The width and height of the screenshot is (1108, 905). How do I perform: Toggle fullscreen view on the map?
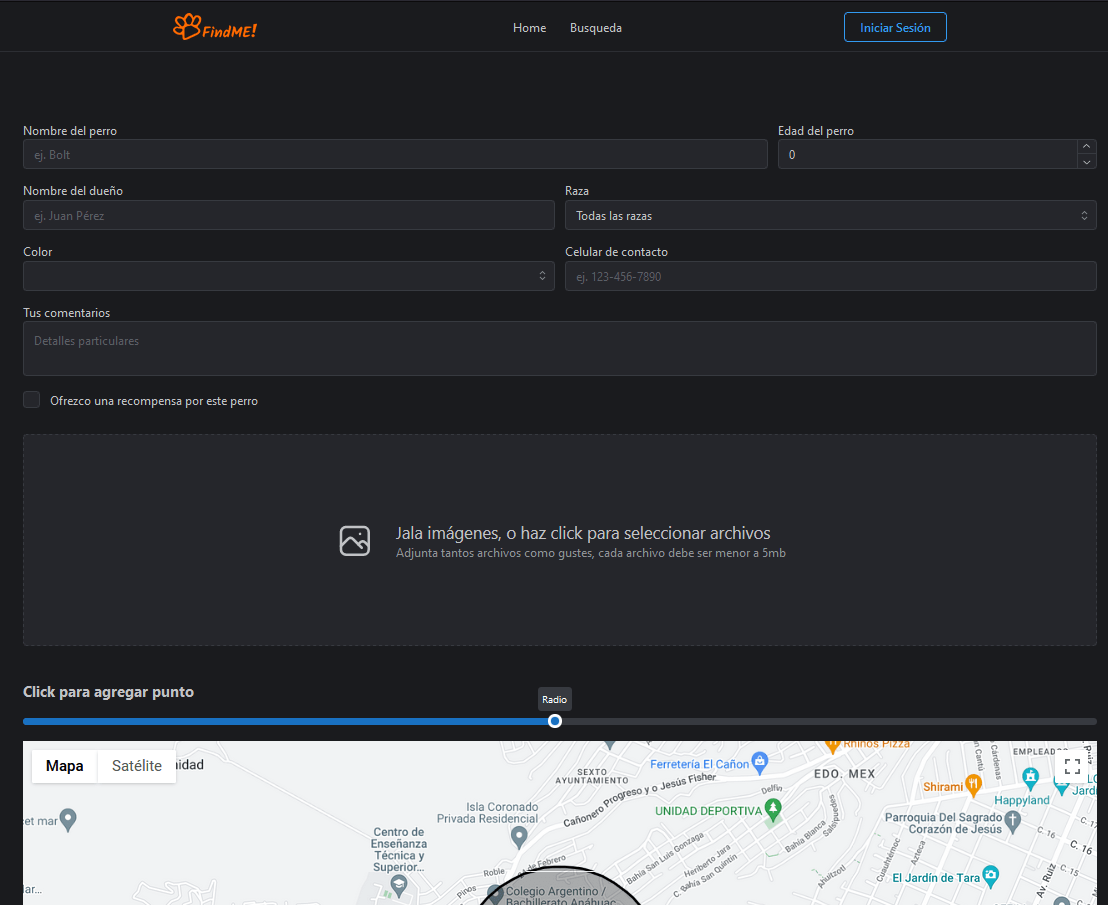tap(1072, 767)
